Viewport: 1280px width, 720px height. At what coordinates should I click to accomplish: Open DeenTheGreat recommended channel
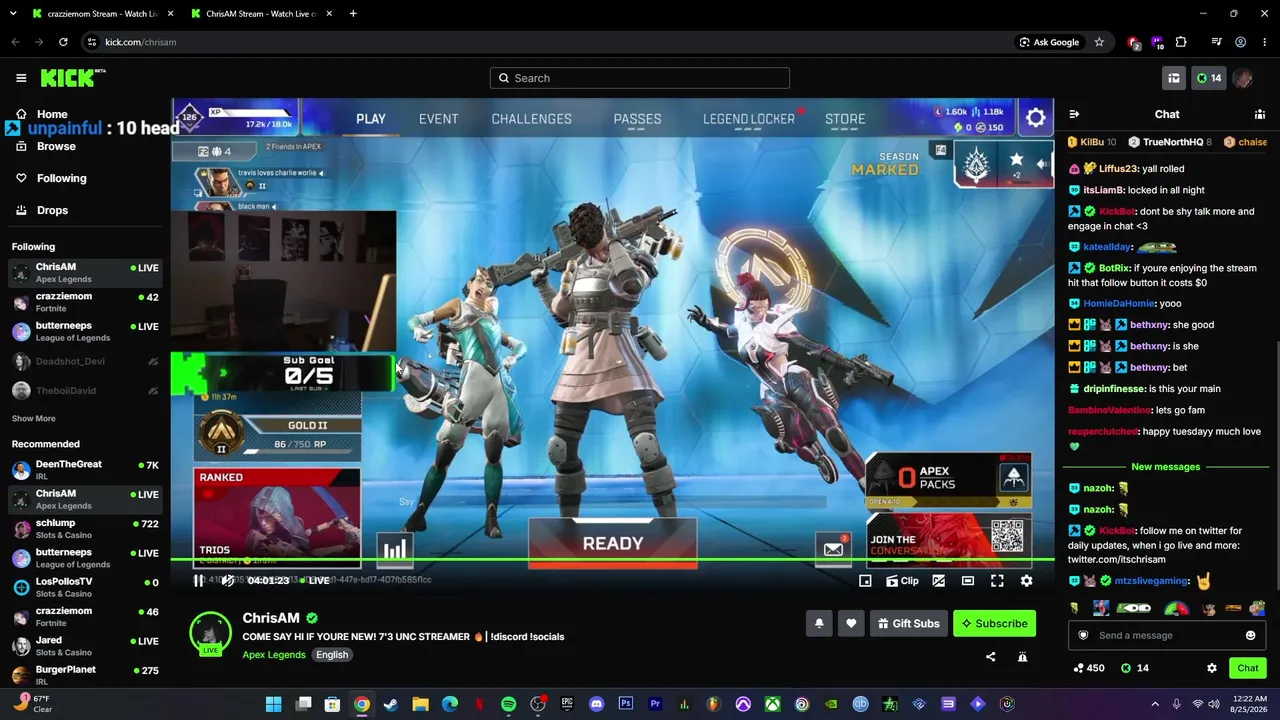[86, 470]
